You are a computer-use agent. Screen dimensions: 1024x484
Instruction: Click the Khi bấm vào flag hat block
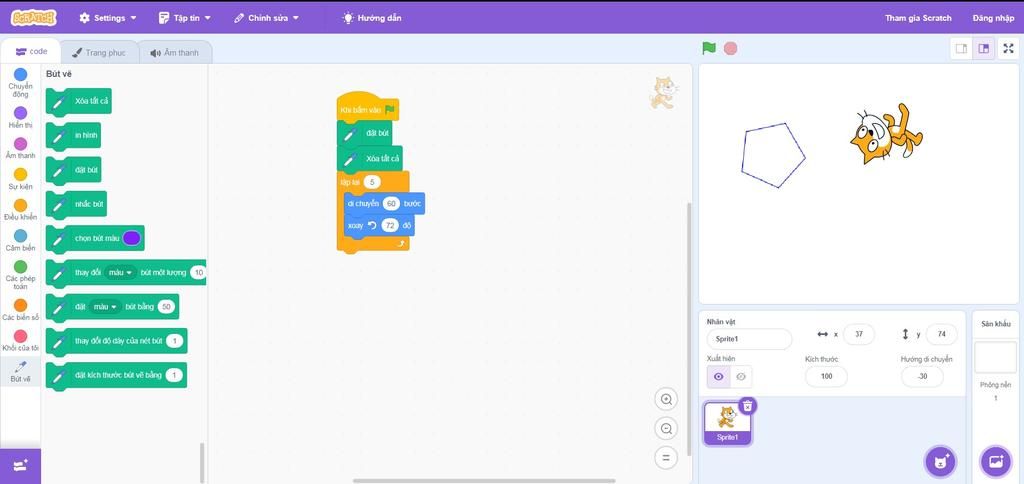[368, 108]
